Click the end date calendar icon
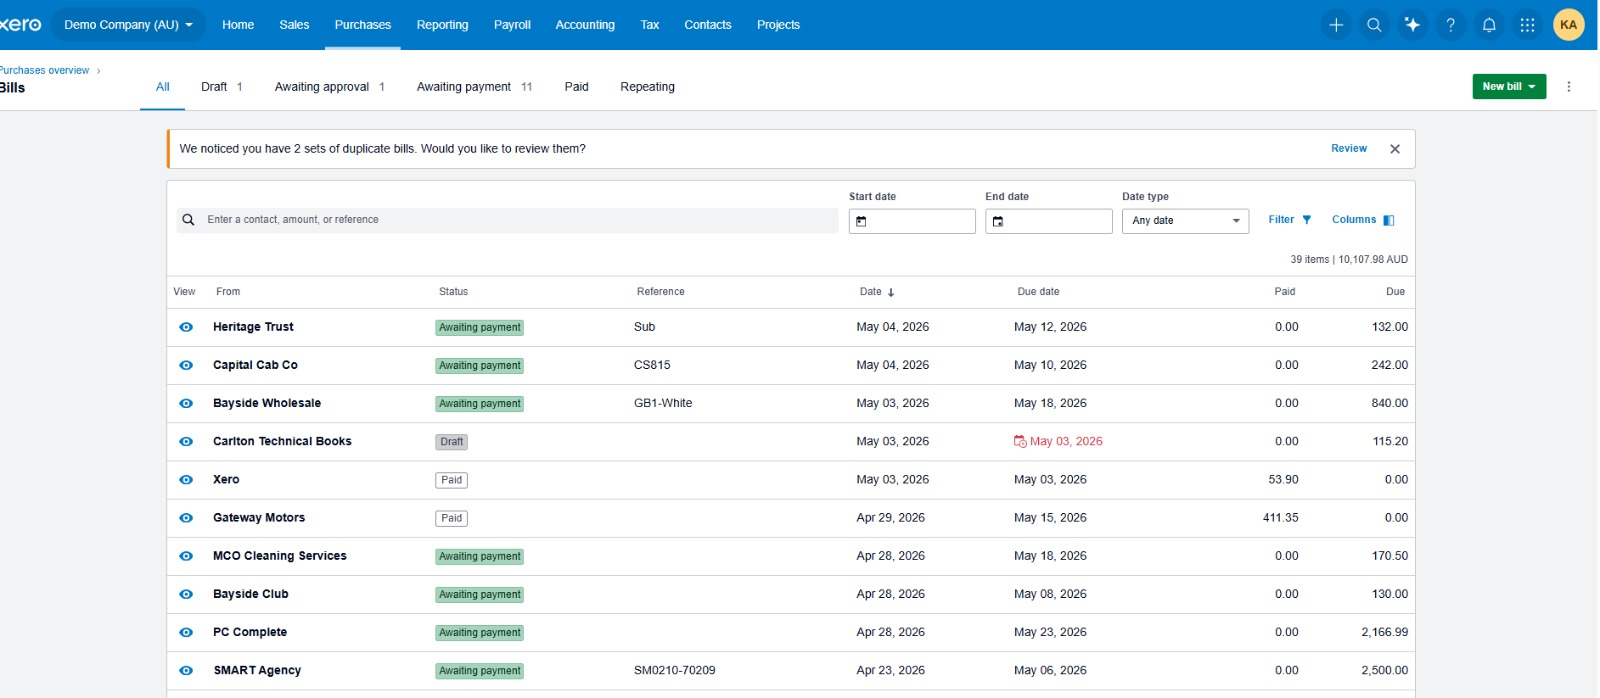The width and height of the screenshot is (1600, 698). (997, 221)
